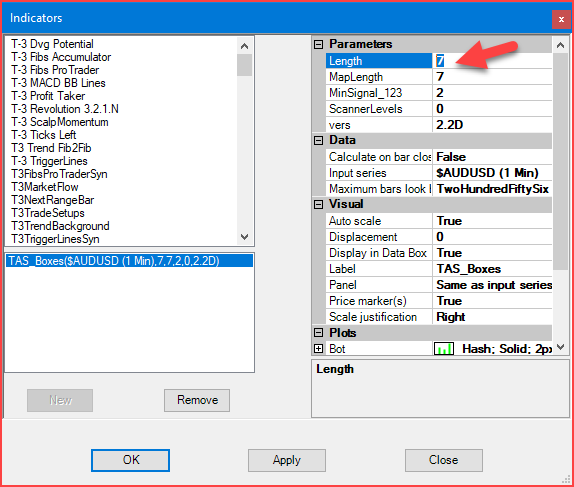Select applied TAS_Boxes($AUDUSD) entry
Viewport: 574px width, 487px height.
(x=129, y=261)
